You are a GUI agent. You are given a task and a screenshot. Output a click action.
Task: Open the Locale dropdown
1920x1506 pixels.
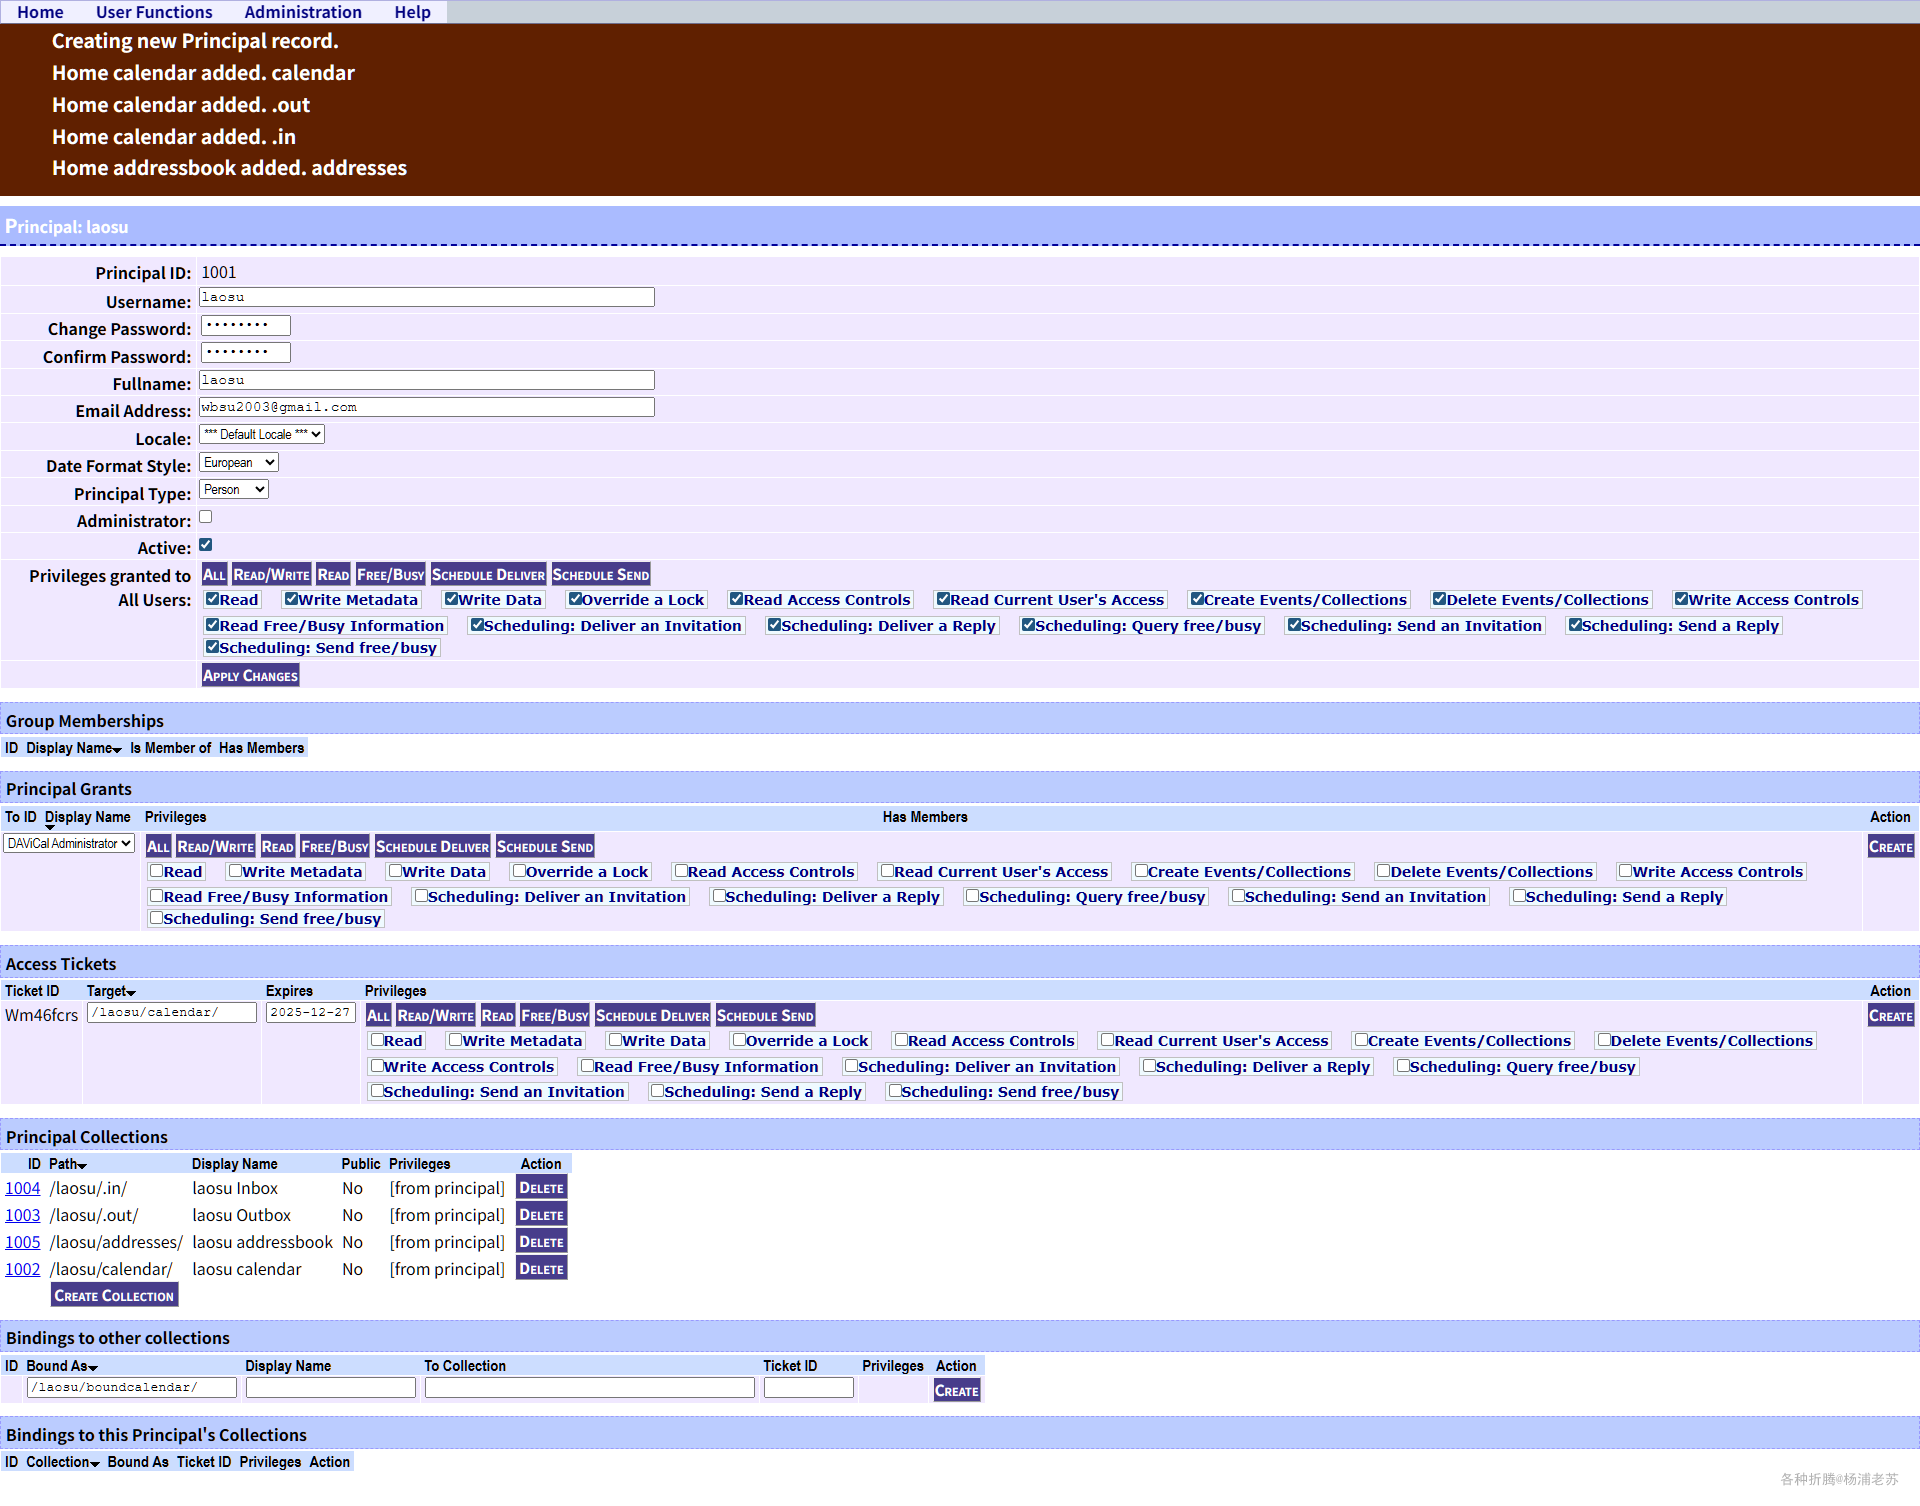point(262,434)
